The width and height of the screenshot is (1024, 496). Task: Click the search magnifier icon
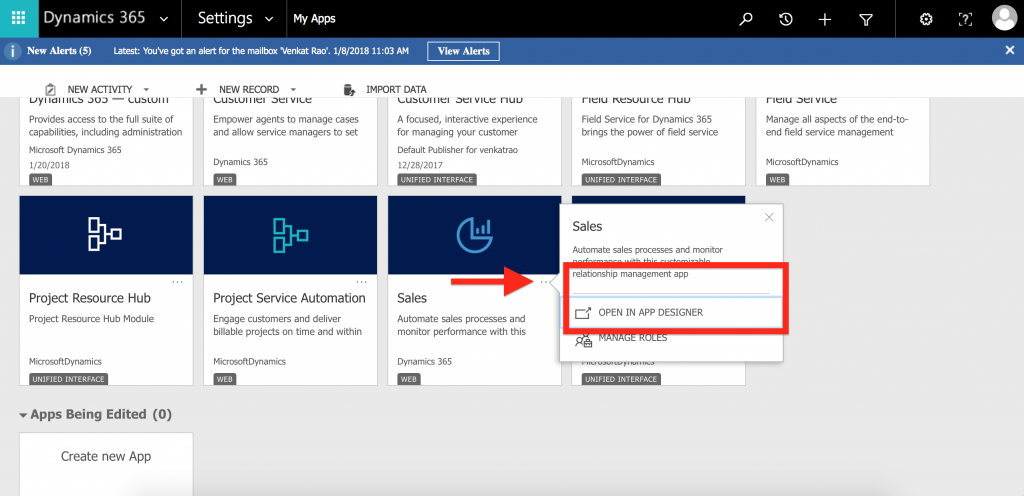pos(745,19)
